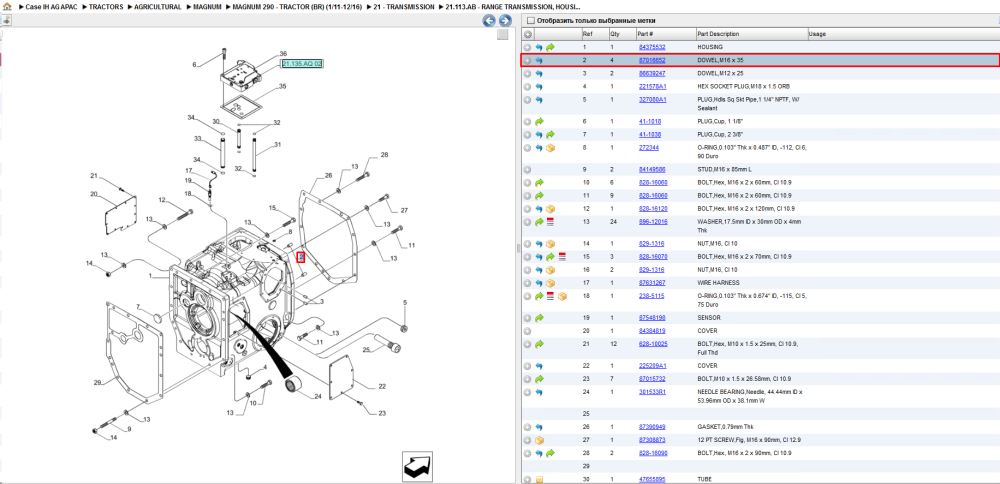
Task: Click green arrow icon on ref 10 BOLT row
Action: click(539, 182)
